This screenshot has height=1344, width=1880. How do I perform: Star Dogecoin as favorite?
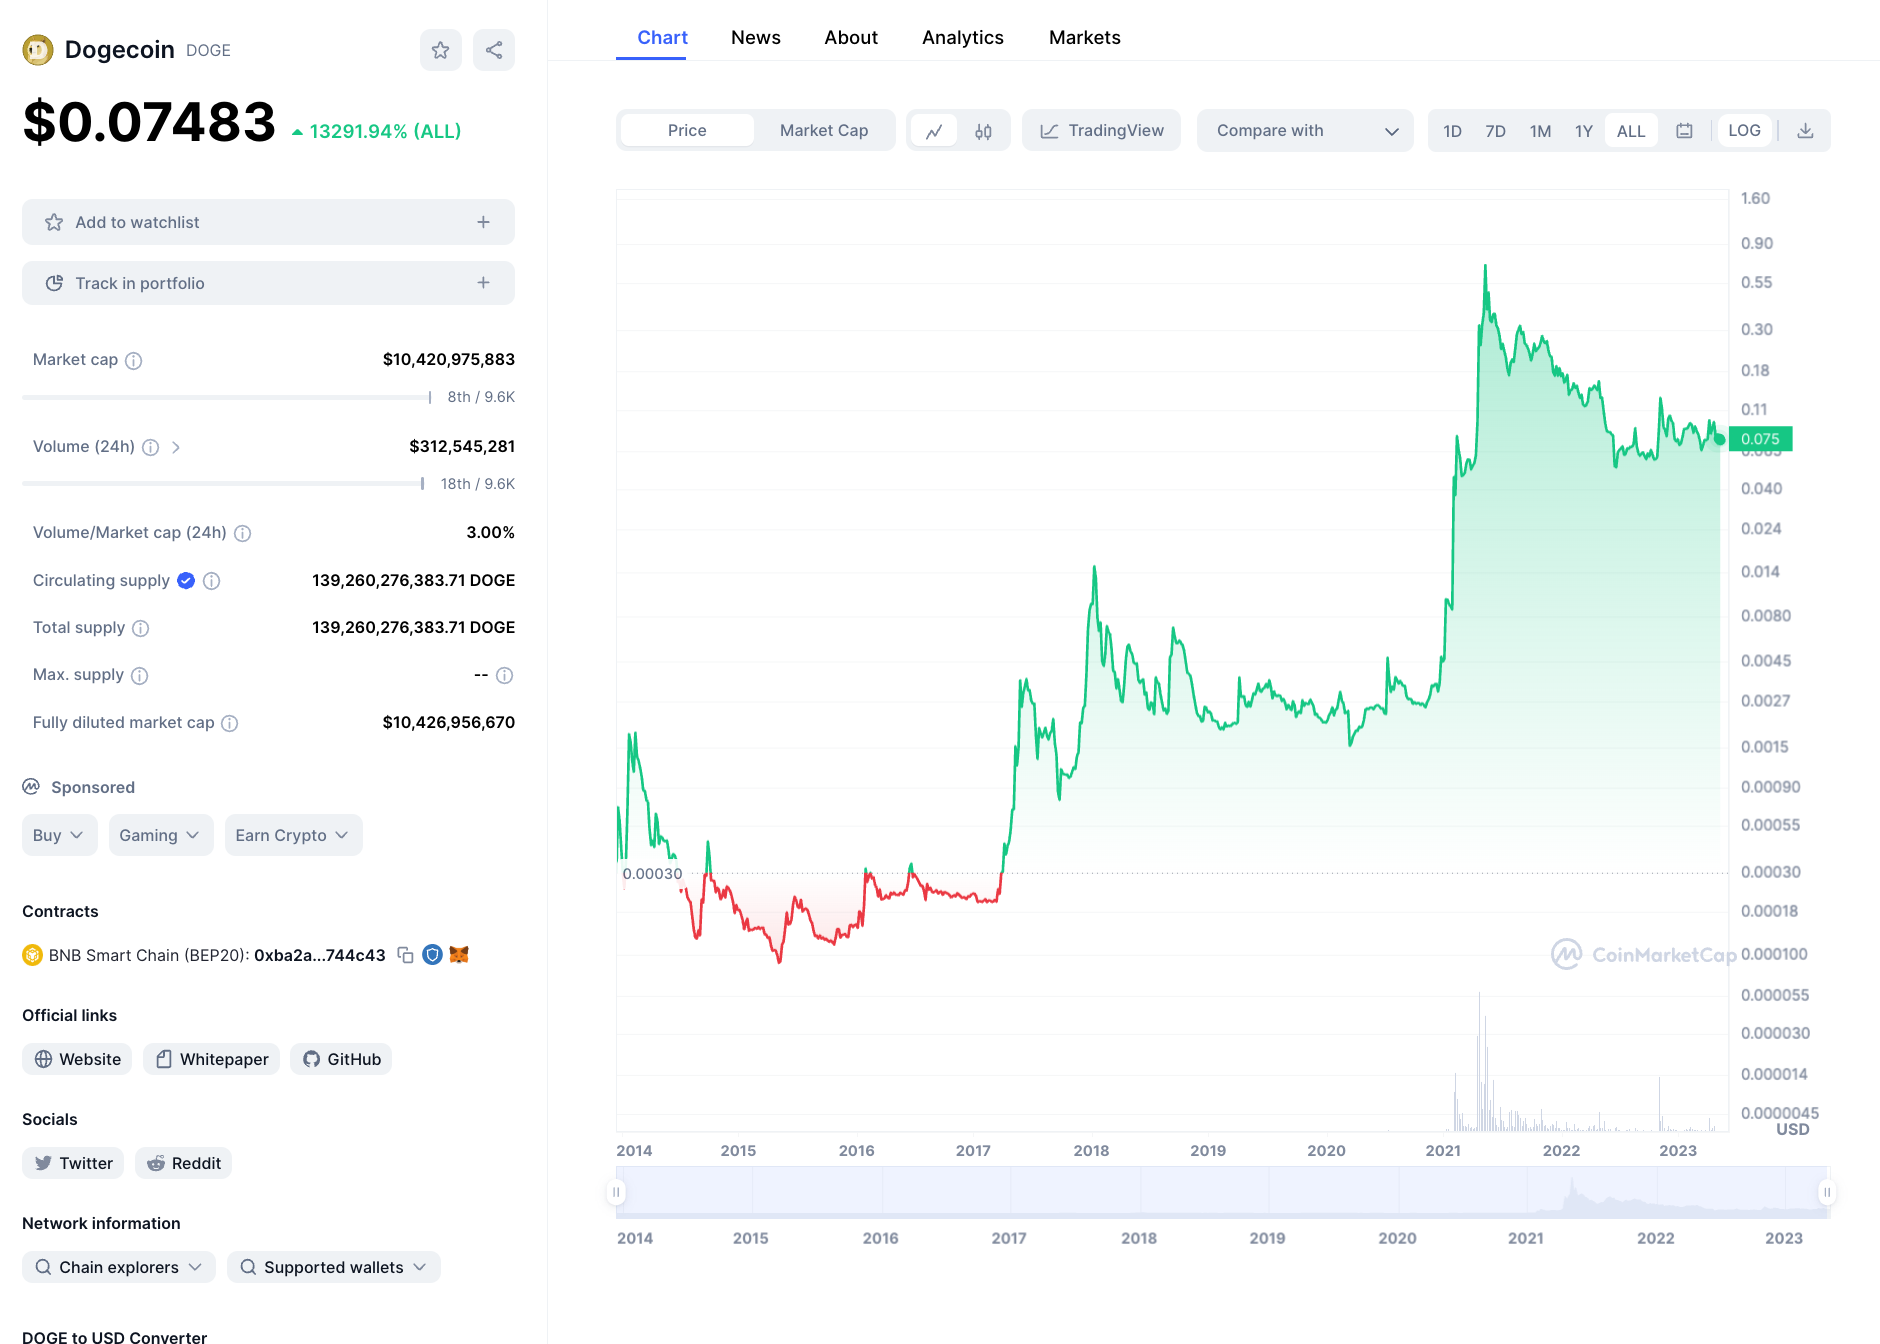pyautogui.click(x=440, y=50)
